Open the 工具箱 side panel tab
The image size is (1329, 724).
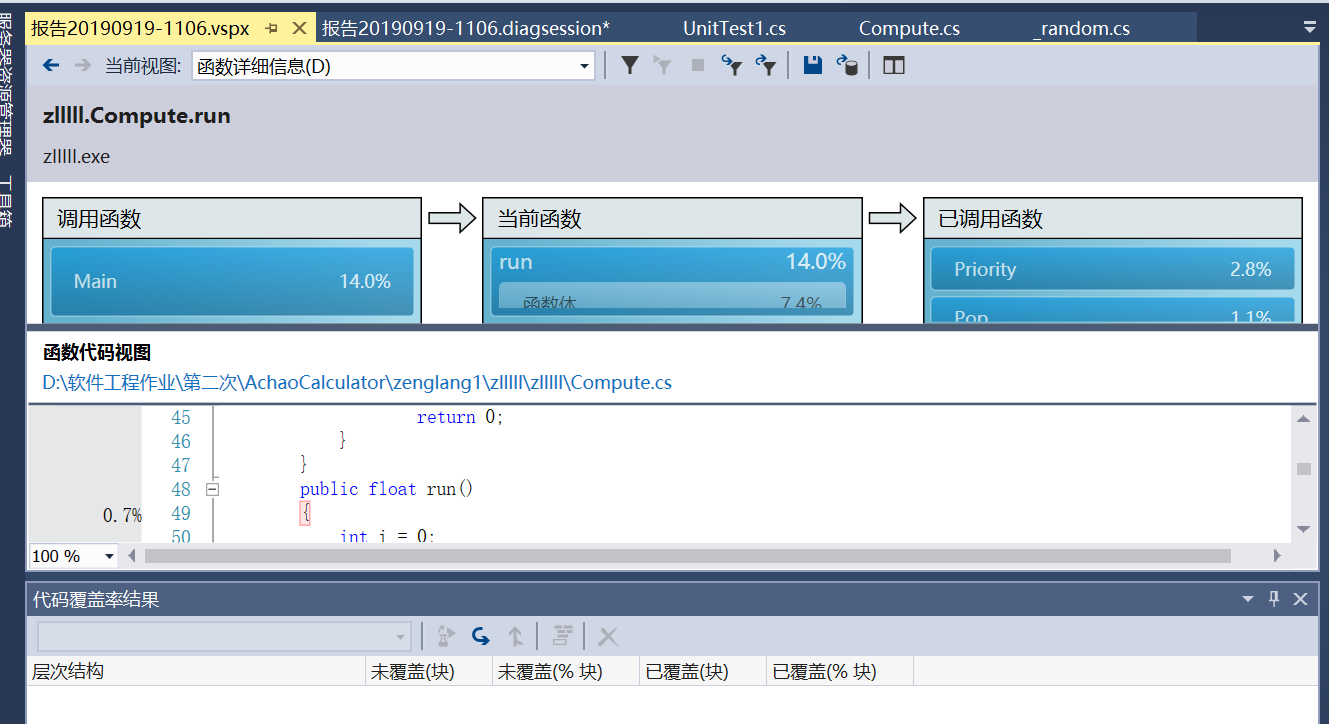click(x=7, y=202)
